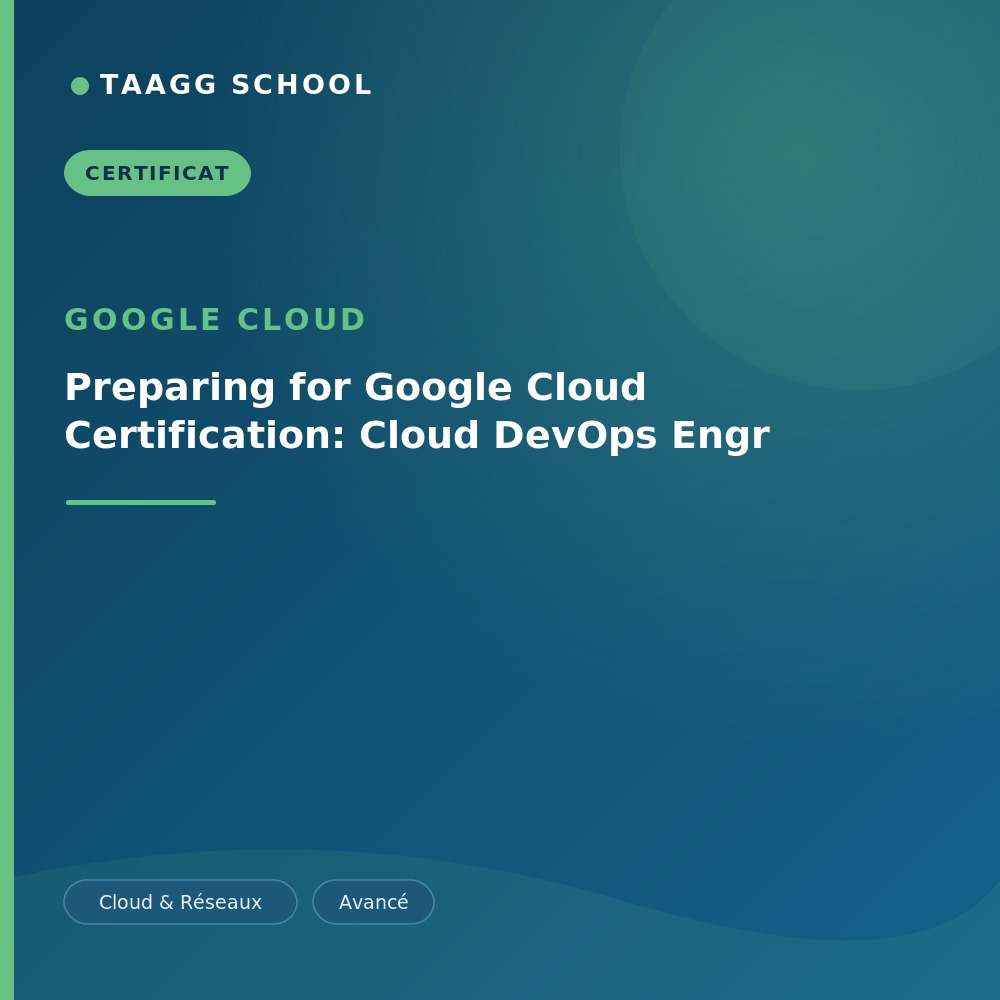
Task: Open the Preparing for Google Cloud Certification title
Action: 417,411
